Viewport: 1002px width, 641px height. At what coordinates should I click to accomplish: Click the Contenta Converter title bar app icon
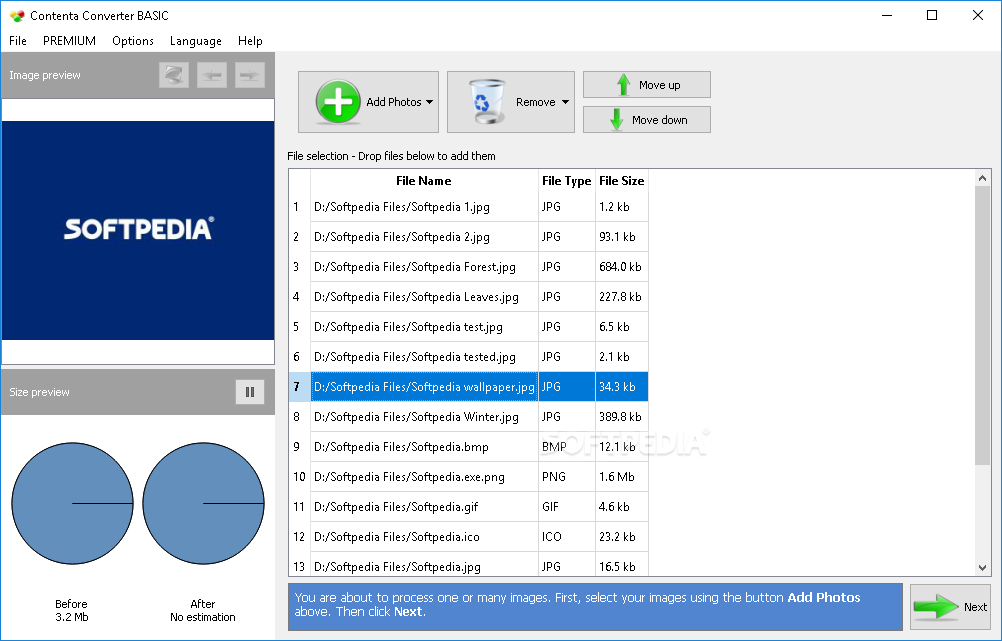[x=17, y=16]
